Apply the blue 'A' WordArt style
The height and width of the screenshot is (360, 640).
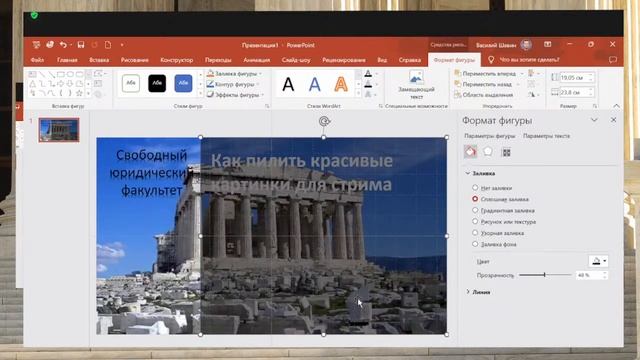pos(314,84)
